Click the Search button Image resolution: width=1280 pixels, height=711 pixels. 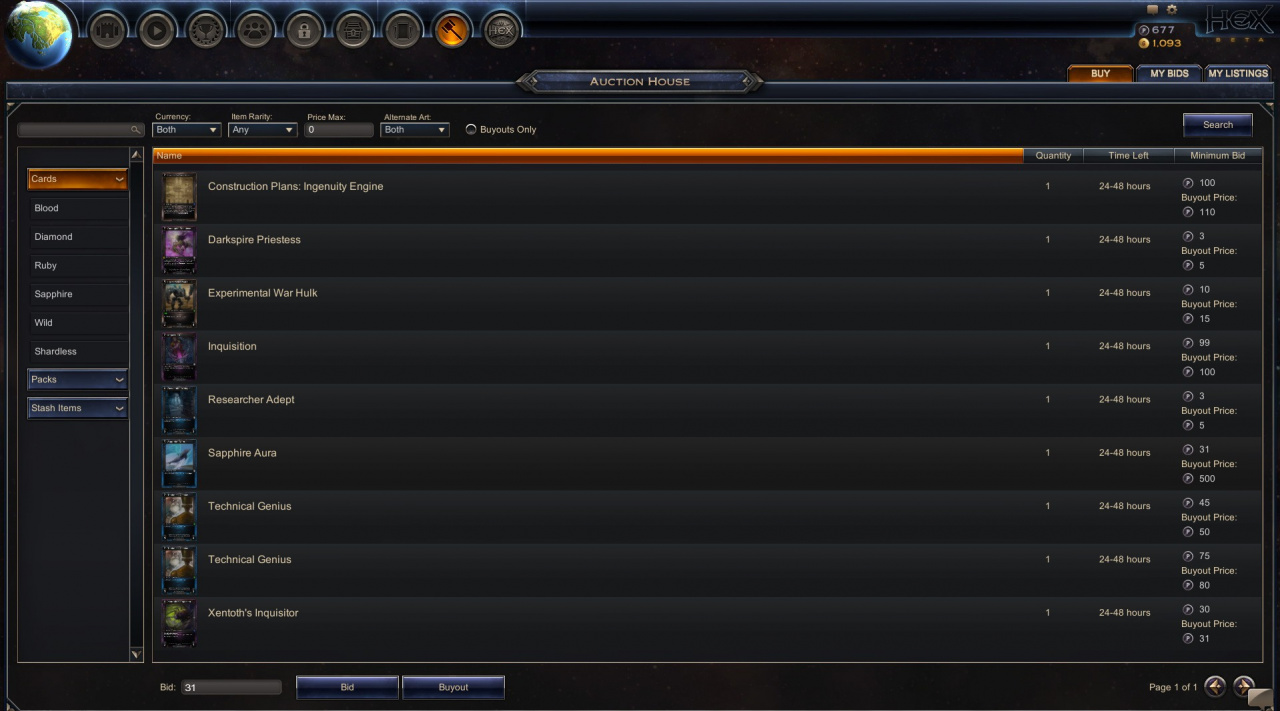[1218, 125]
